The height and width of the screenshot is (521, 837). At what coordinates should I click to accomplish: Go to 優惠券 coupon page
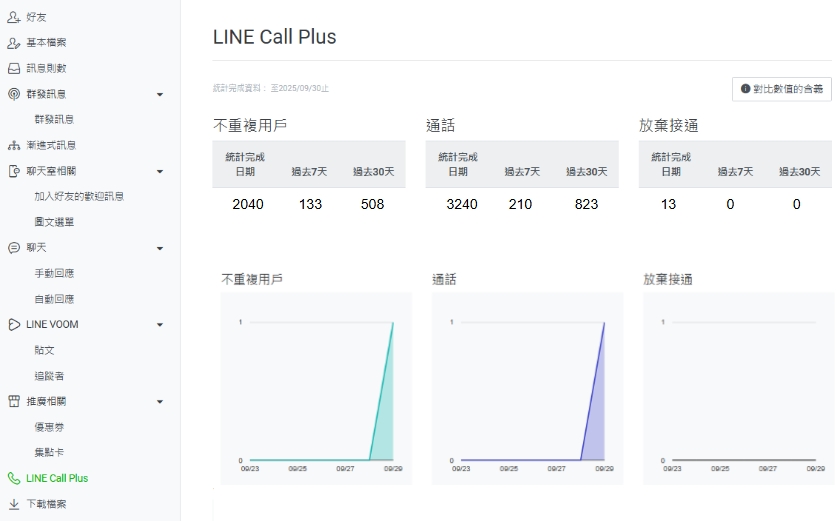point(49,427)
